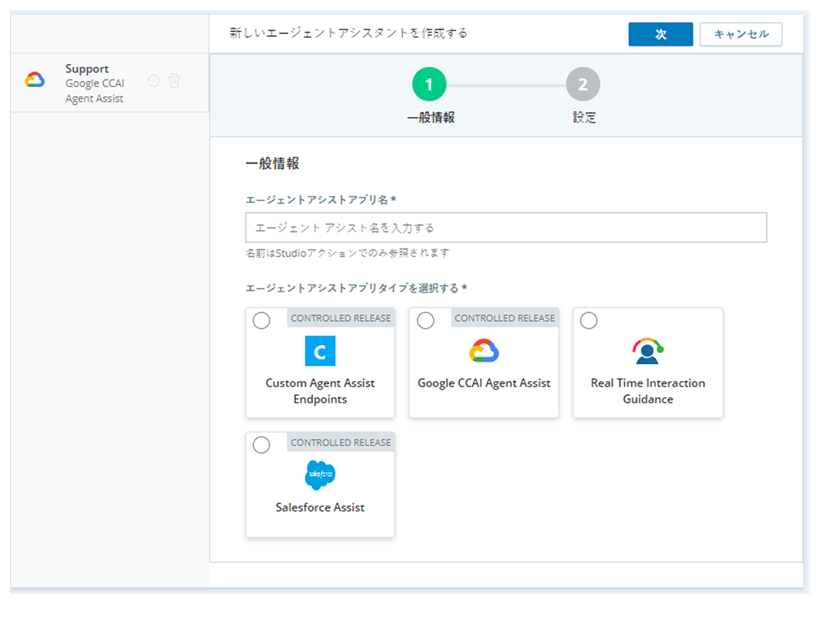Click the Google Cloud logo in CCAI card
The width and height of the screenshot is (820, 637).
pyautogui.click(x=484, y=351)
